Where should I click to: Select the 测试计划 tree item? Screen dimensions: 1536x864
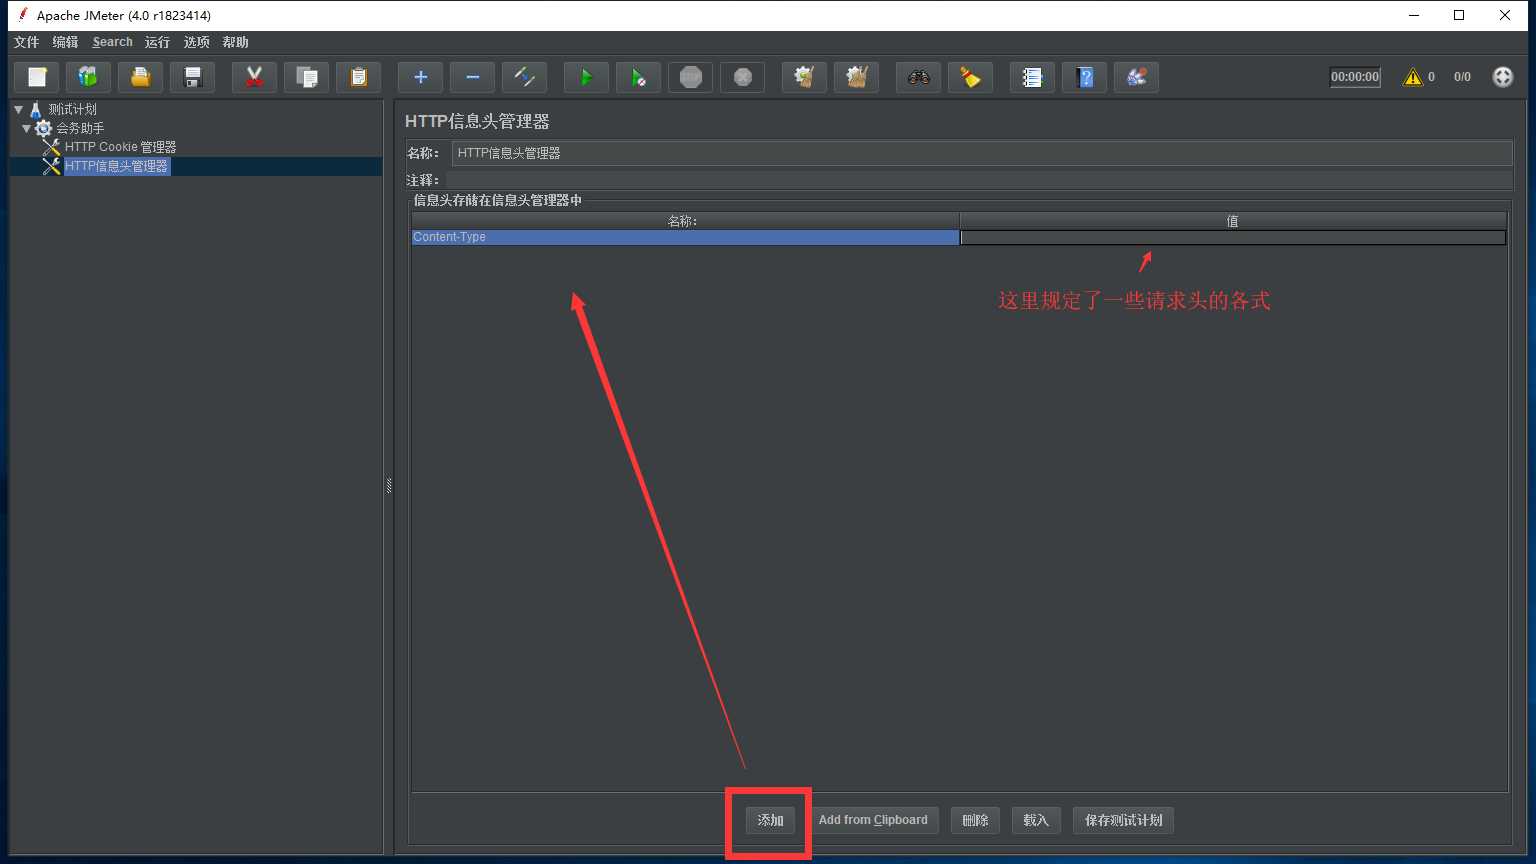pyautogui.click(x=72, y=109)
